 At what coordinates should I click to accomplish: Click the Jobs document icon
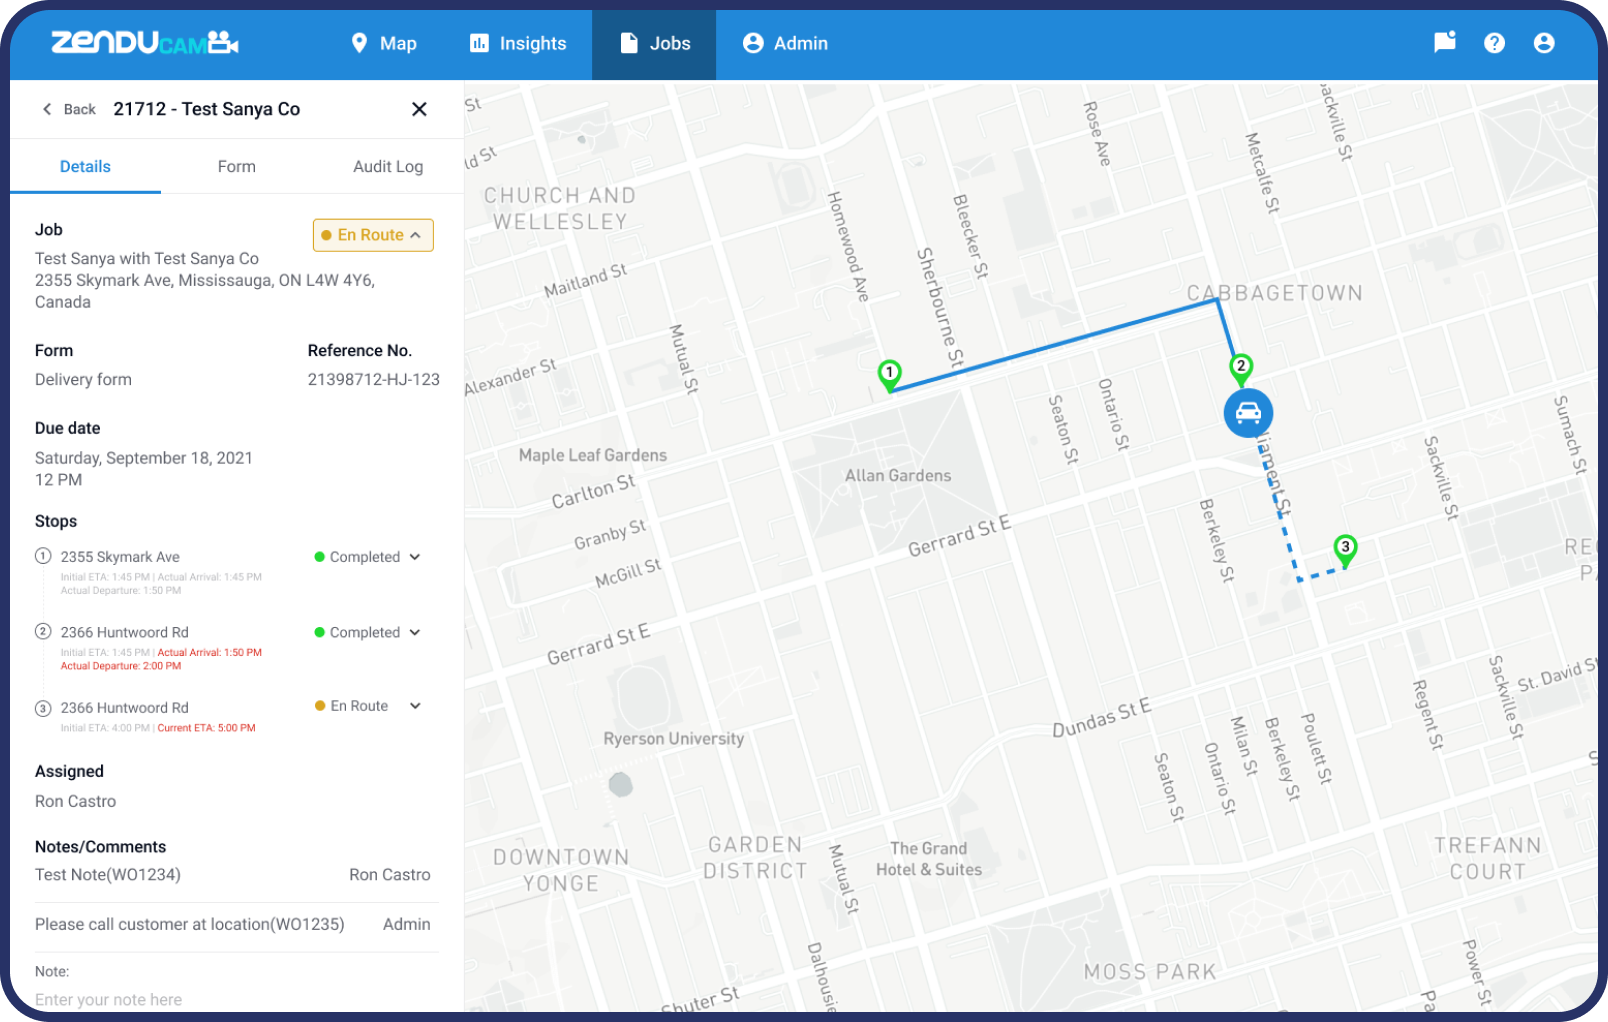point(628,43)
